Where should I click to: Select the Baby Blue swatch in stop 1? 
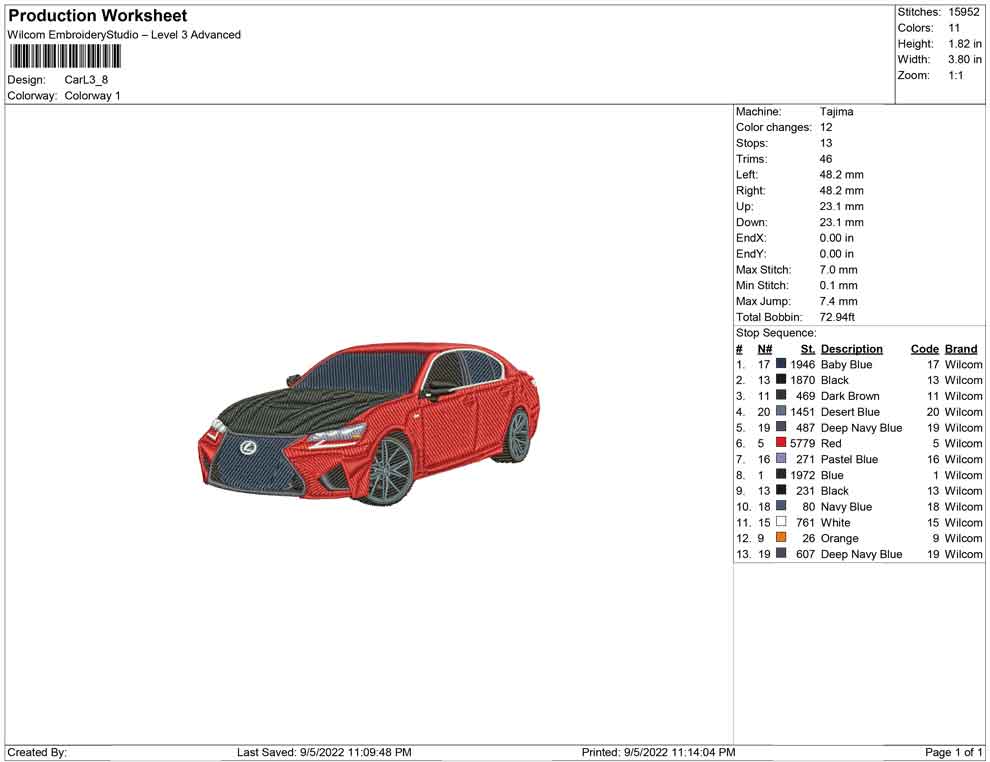click(x=781, y=365)
